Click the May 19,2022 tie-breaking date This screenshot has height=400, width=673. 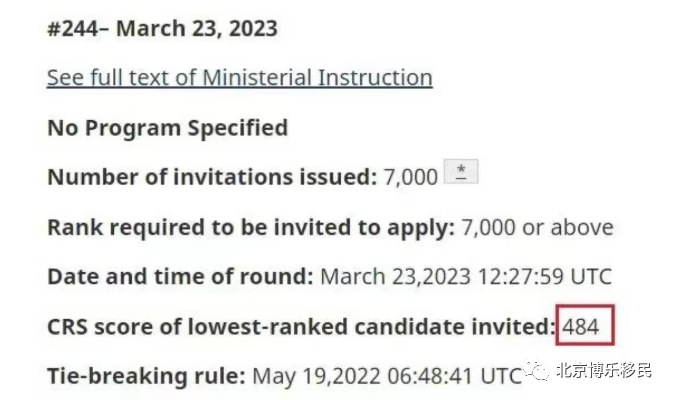coord(316,376)
